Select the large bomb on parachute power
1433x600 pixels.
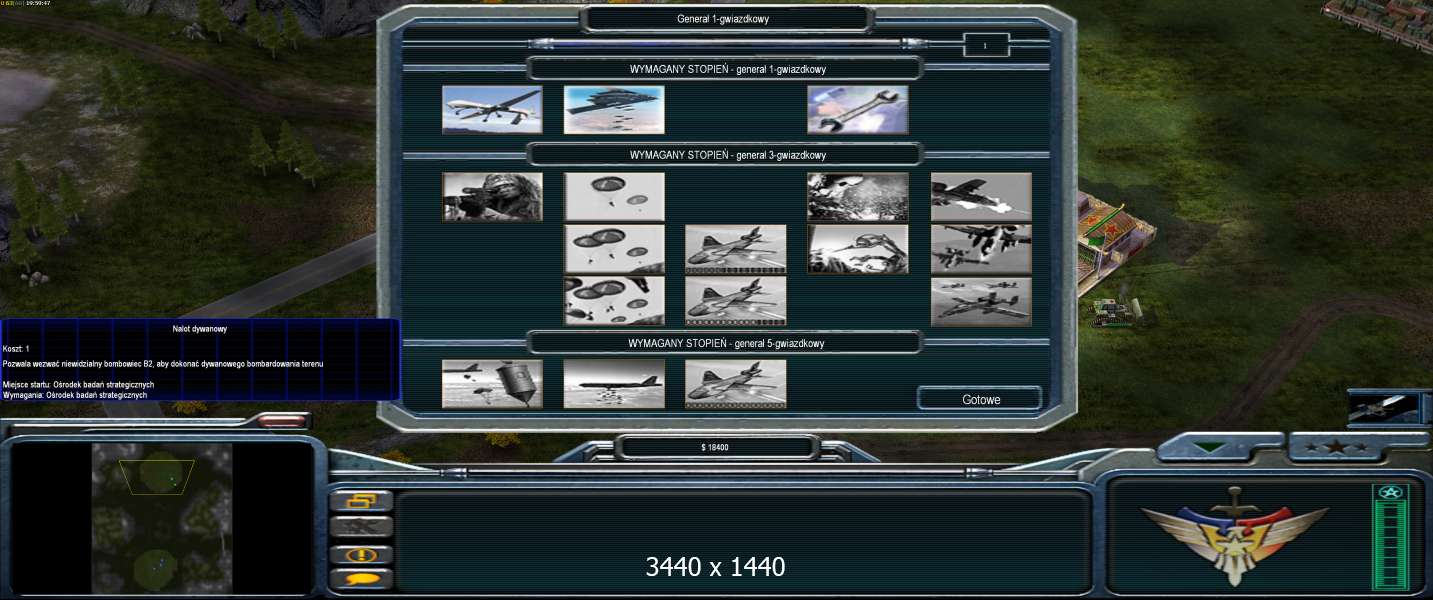492,384
